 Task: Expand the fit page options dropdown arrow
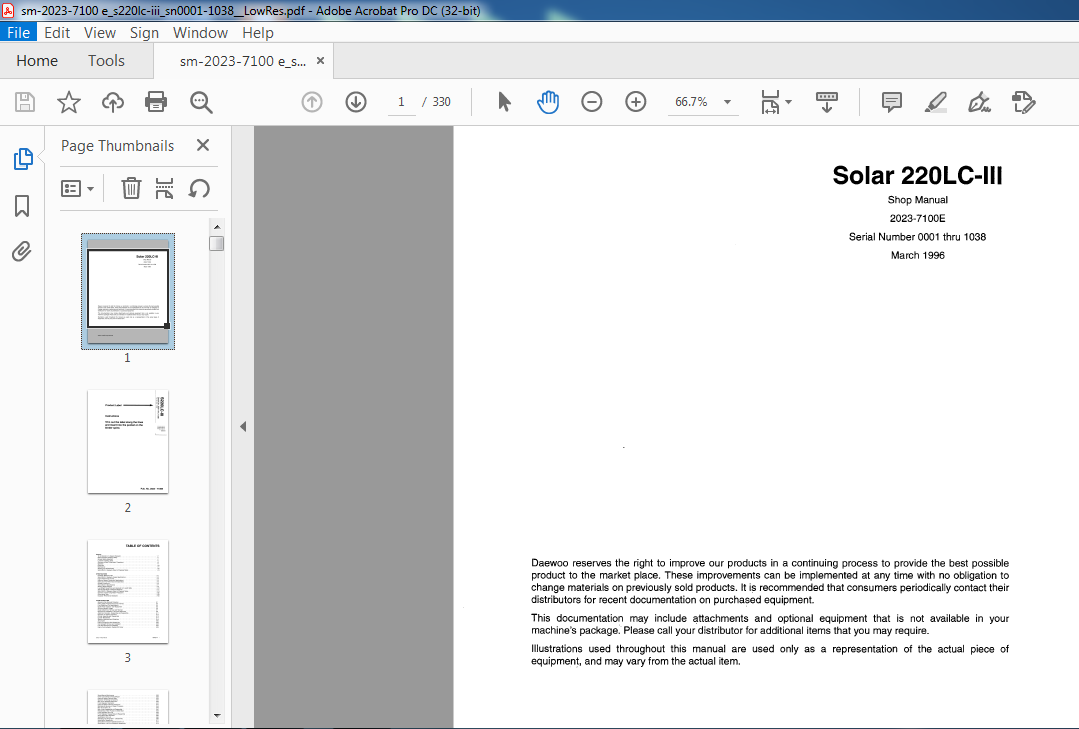789,102
